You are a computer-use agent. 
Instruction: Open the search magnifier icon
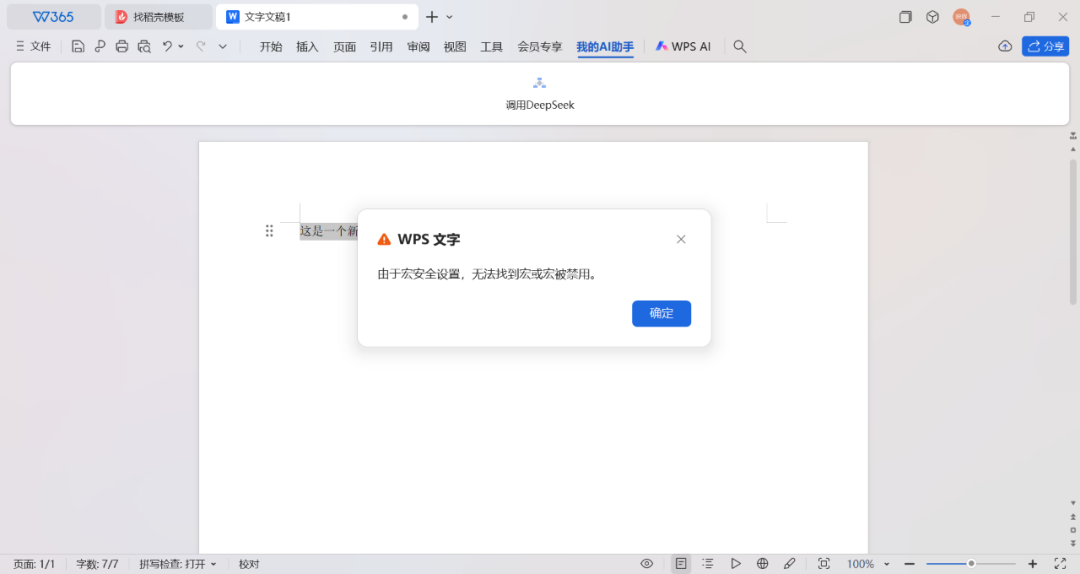pyautogui.click(x=740, y=46)
